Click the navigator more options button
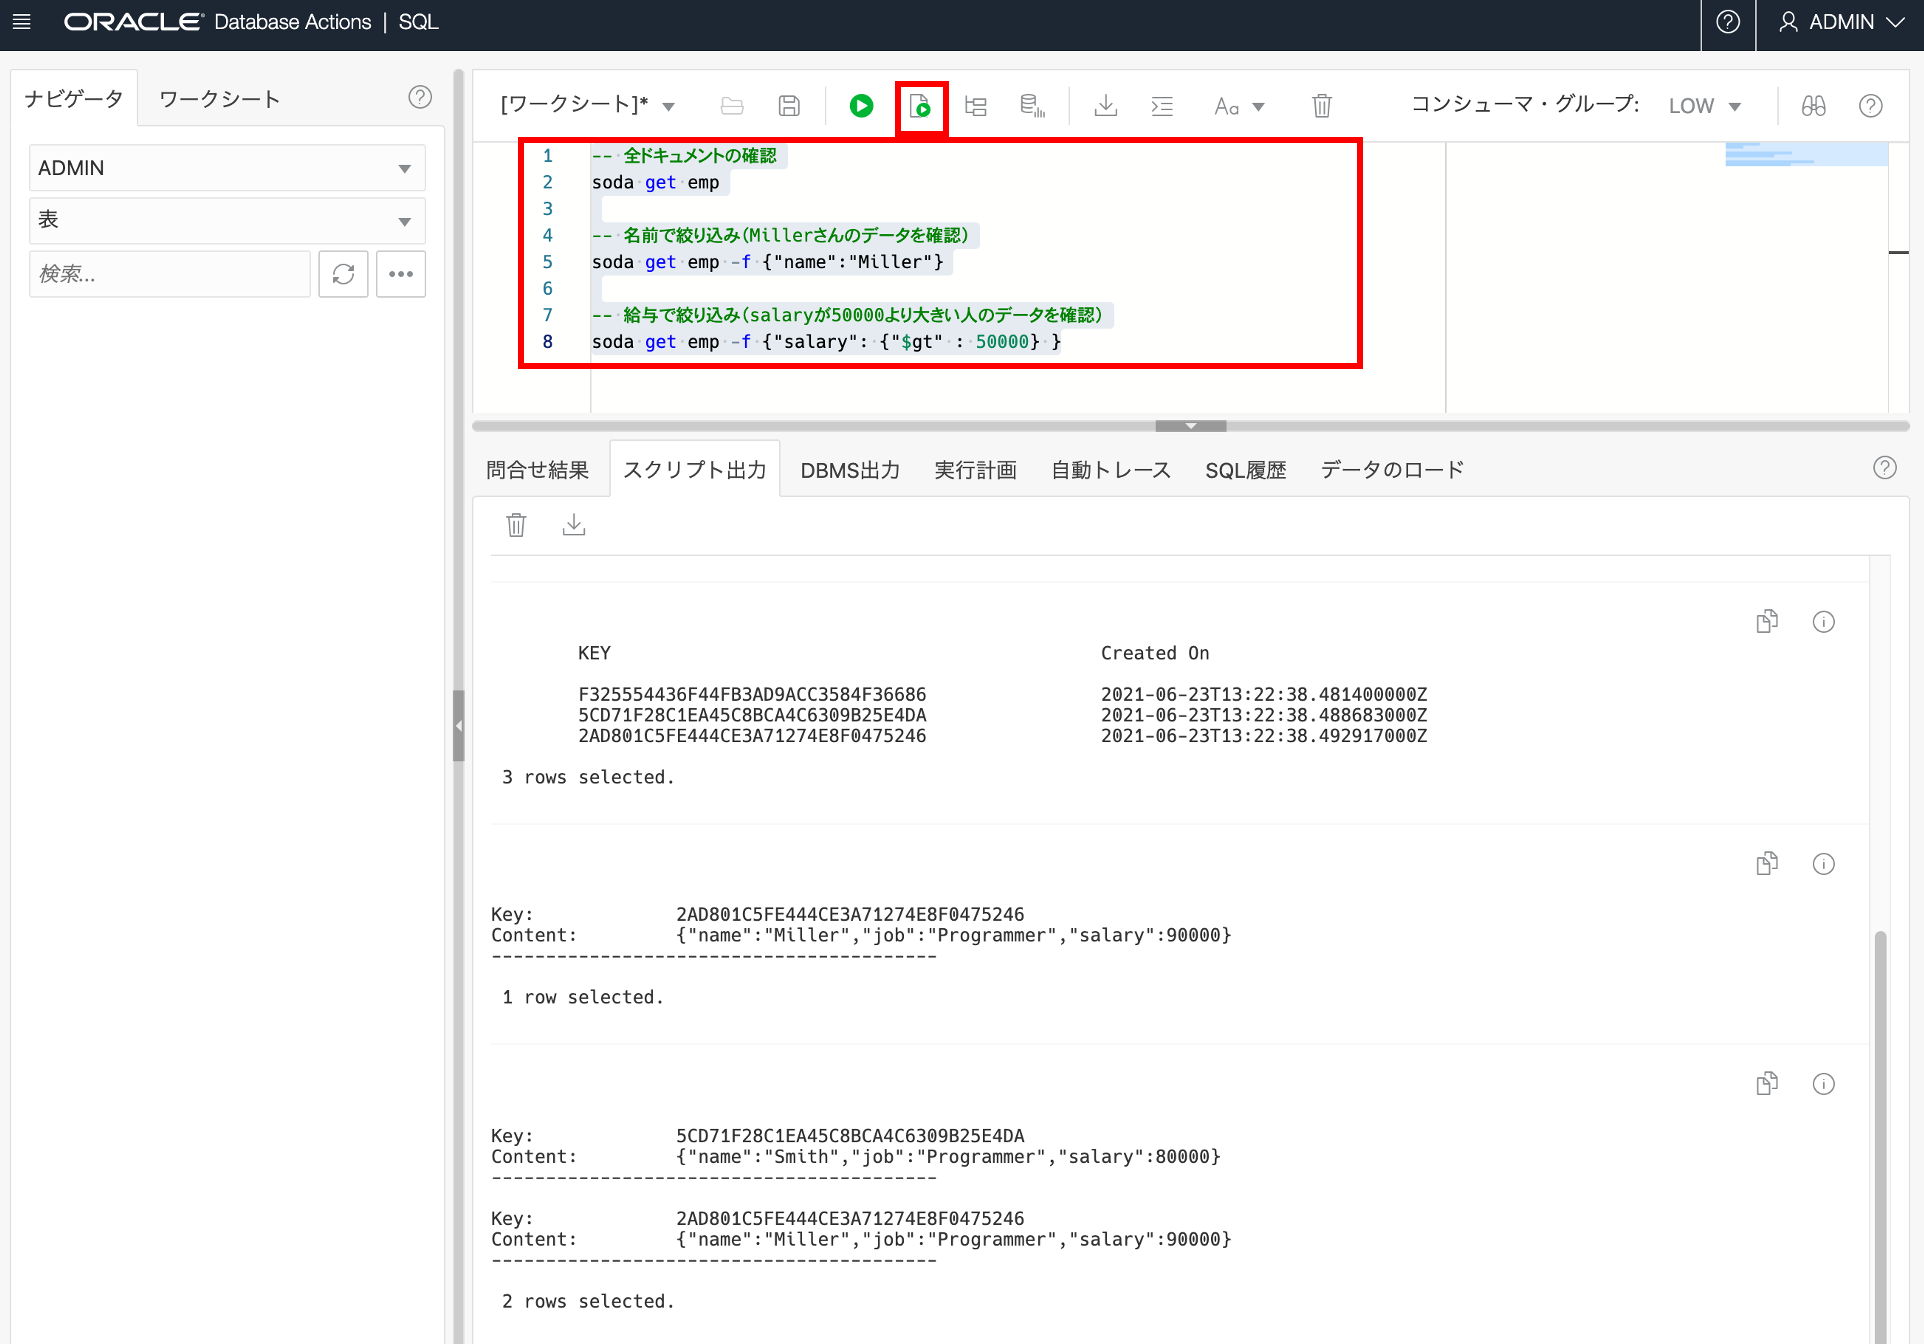This screenshot has height=1344, width=1924. [x=401, y=274]
